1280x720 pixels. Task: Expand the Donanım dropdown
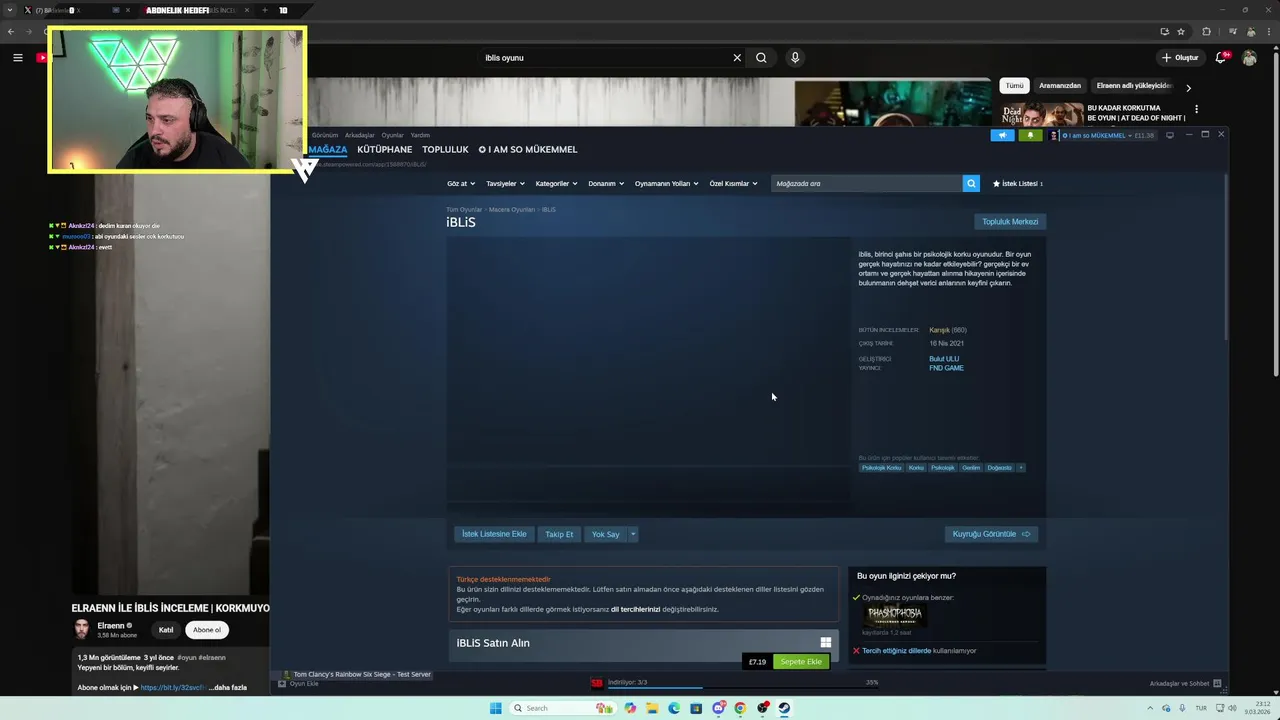pyautogui.click(x=606, y=184)
